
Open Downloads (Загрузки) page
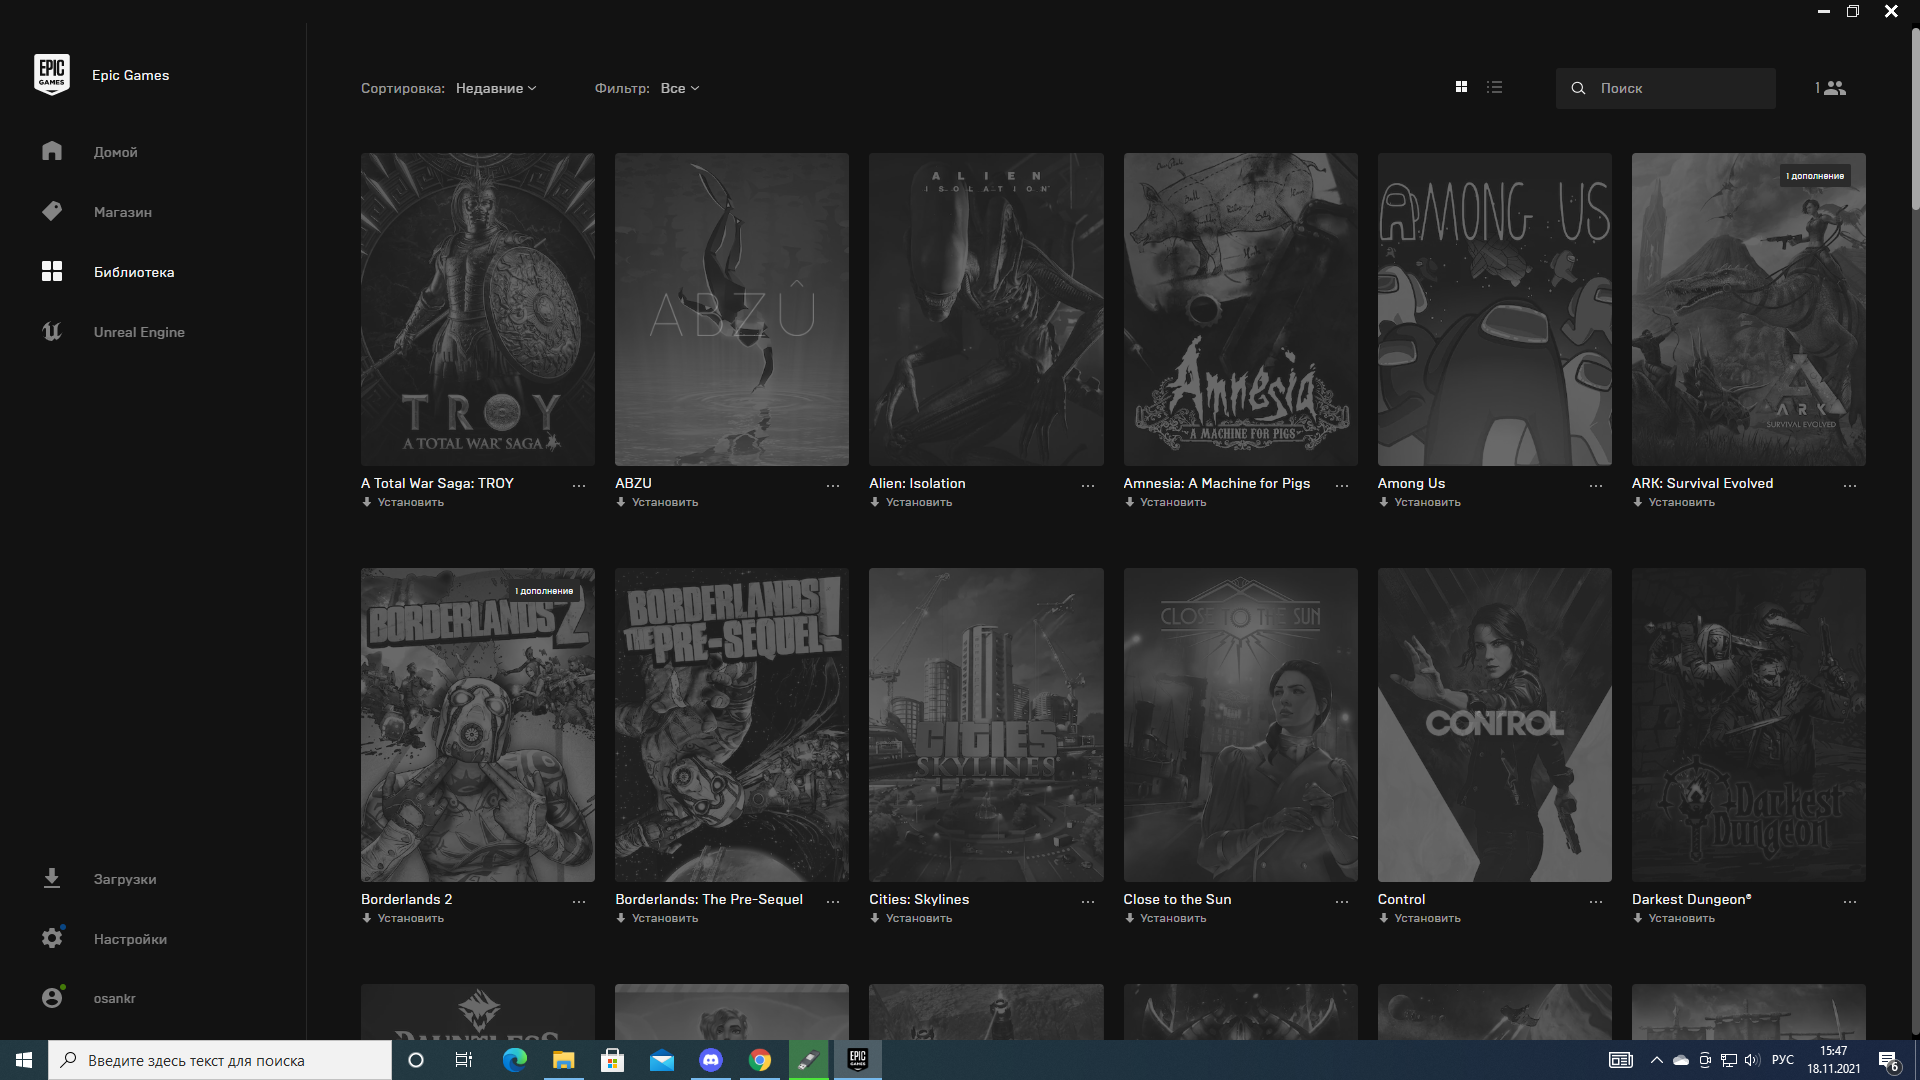point(124,879)
